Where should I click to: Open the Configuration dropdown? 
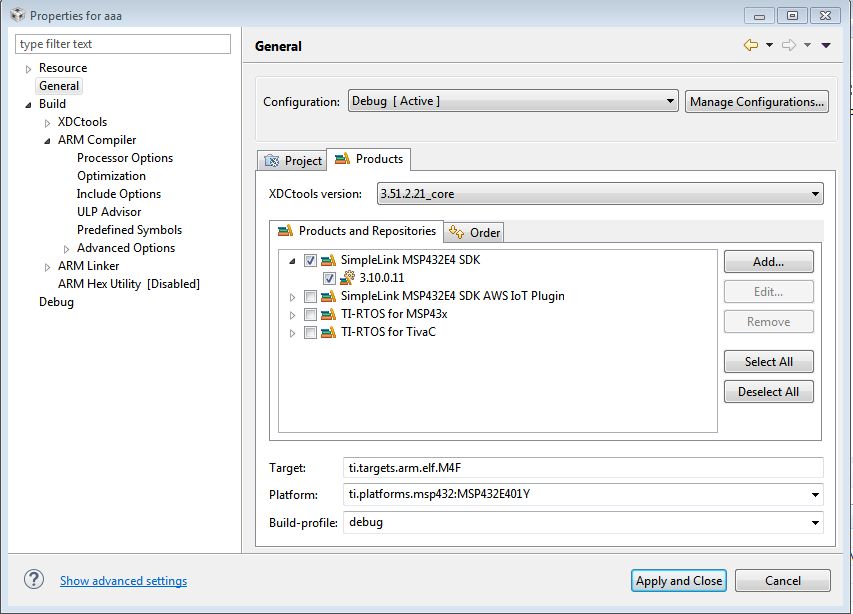coord(513,101)
